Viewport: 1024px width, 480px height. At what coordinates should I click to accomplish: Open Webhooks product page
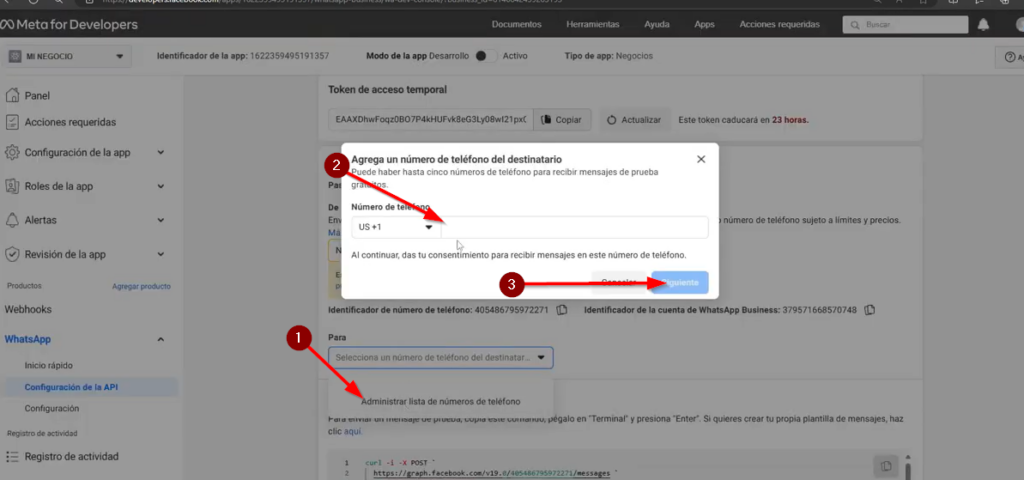(28, 310)
